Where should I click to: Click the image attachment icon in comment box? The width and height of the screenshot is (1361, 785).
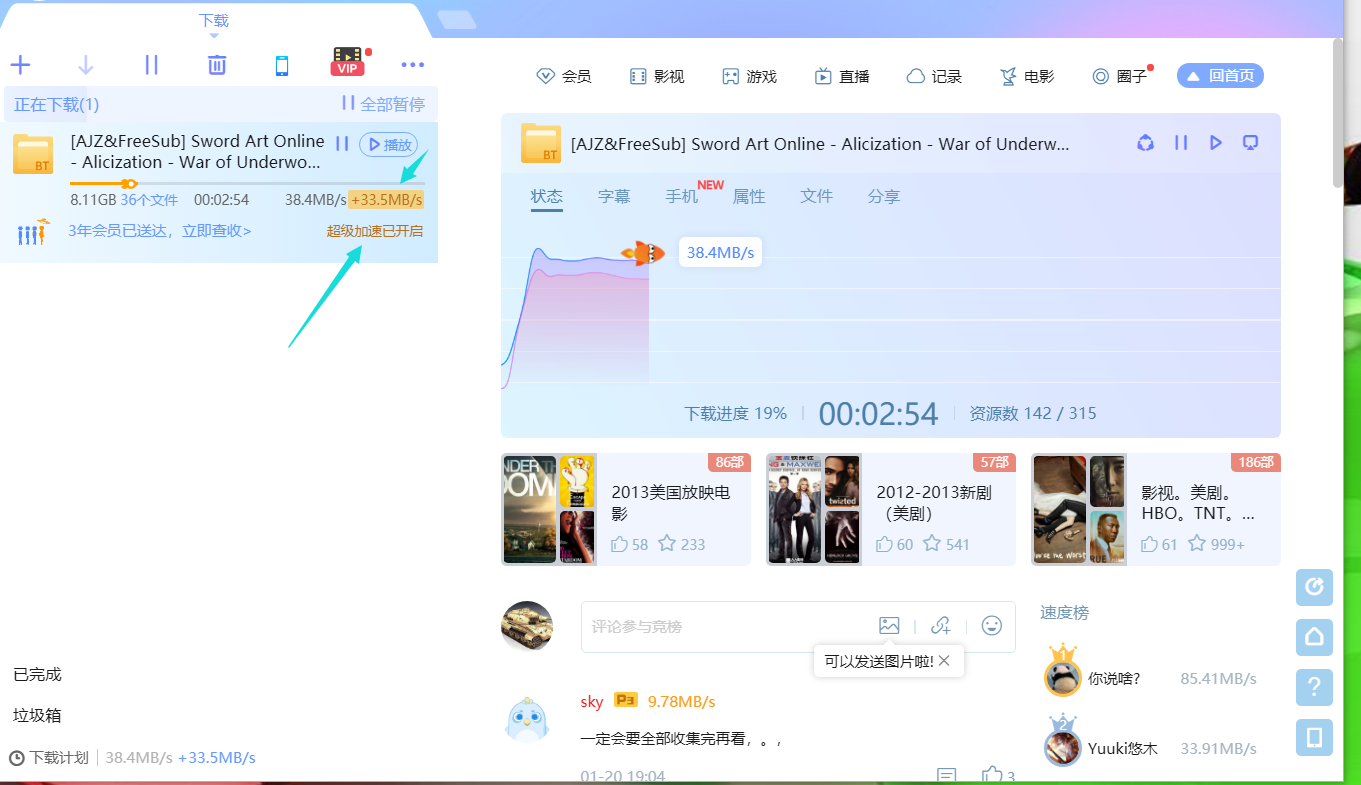tap(889, 624)
